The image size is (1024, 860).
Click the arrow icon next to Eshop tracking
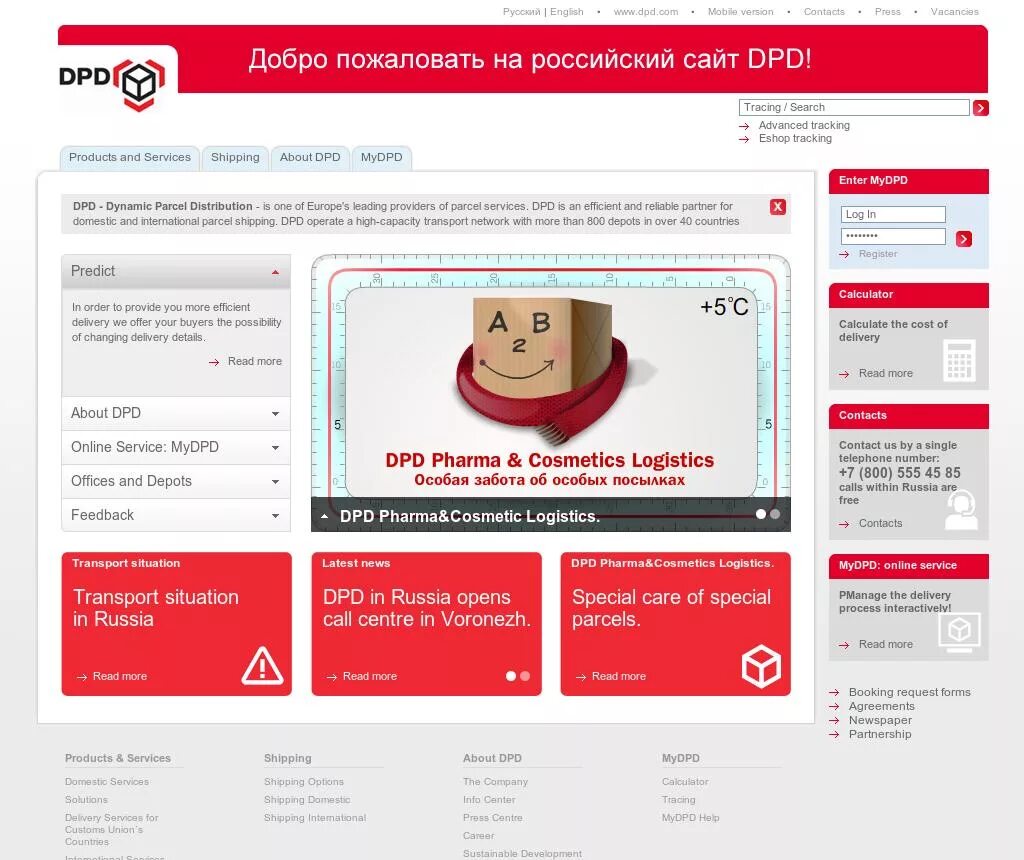[744, 139]
